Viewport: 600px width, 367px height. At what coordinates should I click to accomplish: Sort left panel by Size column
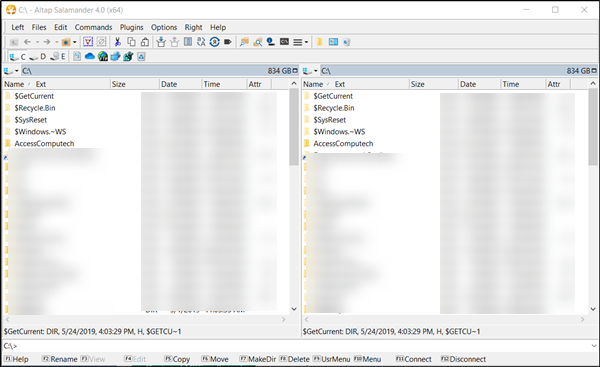coord(135,84)
